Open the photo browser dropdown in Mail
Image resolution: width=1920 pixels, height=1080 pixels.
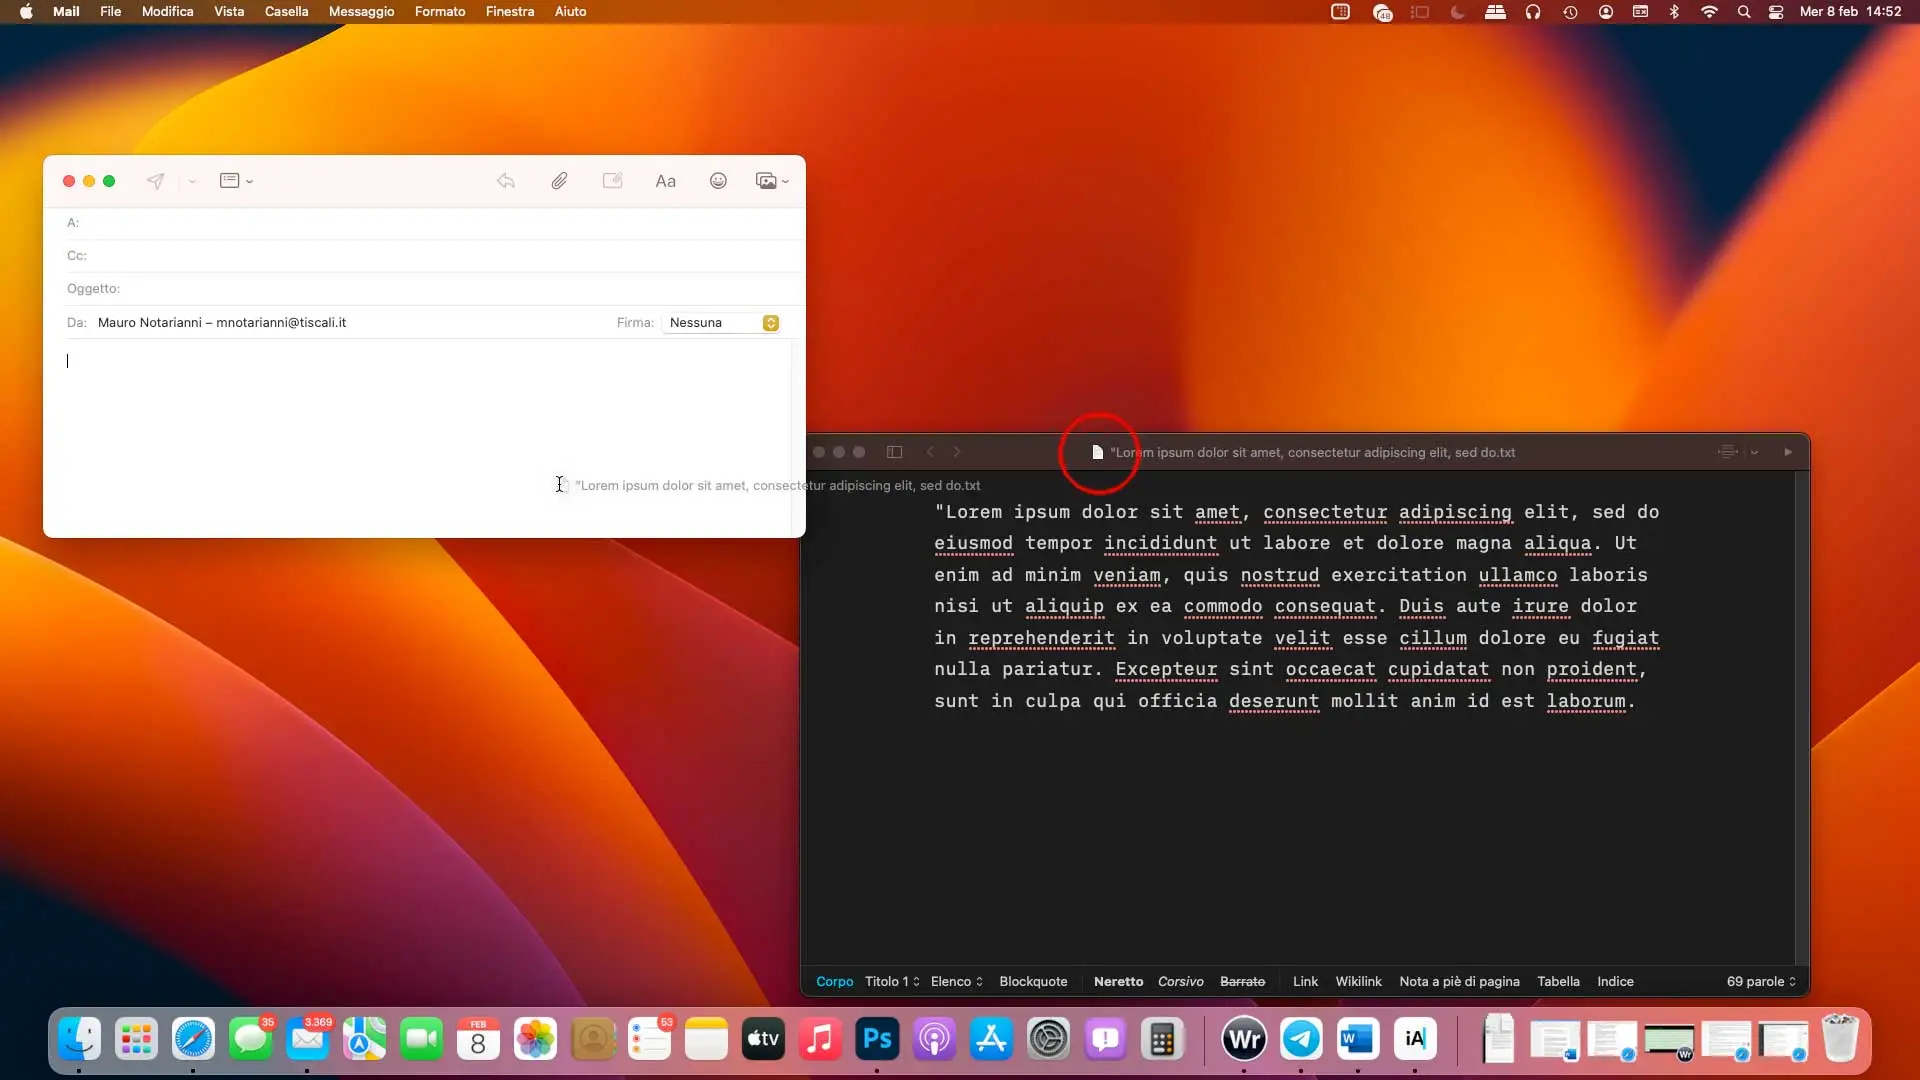point(772,181)
